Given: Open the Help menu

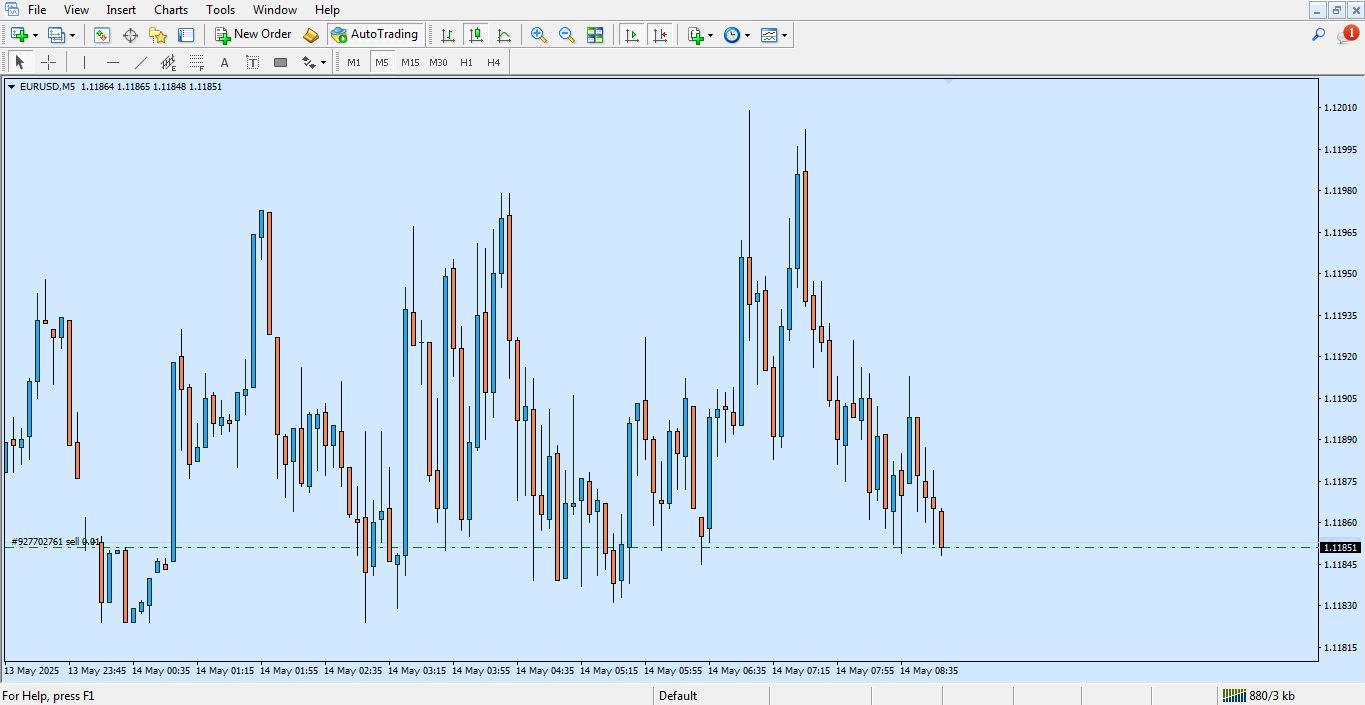Looking at the screenshot, I should point(327,10).
